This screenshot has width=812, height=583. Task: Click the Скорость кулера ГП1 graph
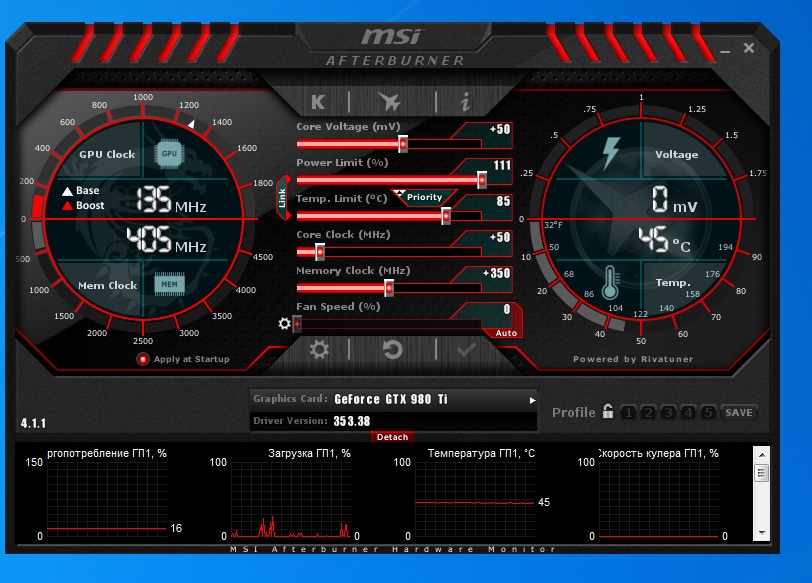click(659, 500)
